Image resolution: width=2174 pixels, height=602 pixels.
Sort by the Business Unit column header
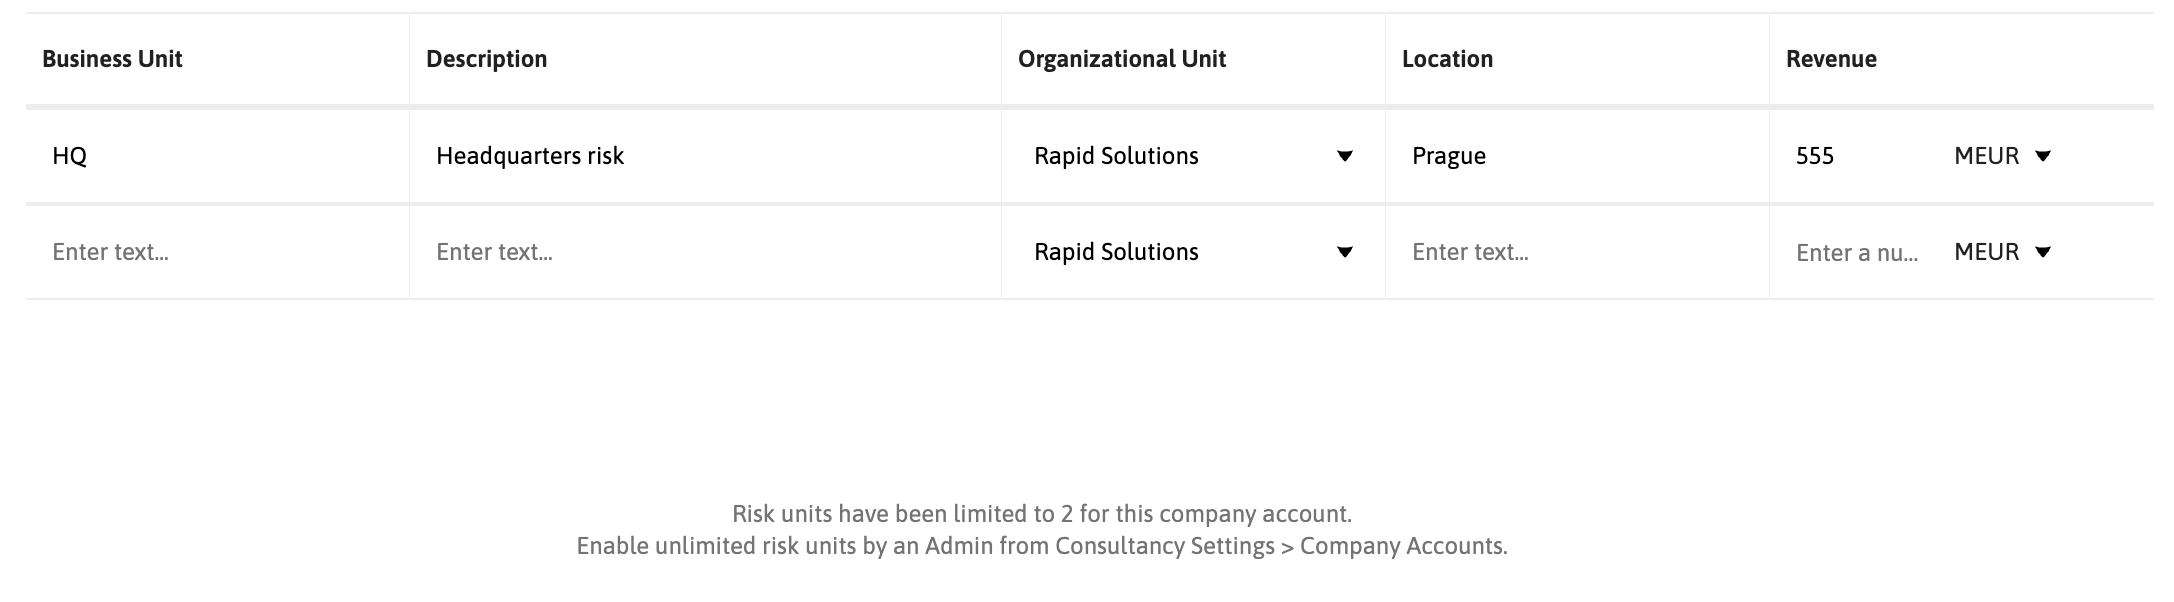point(112,59)
